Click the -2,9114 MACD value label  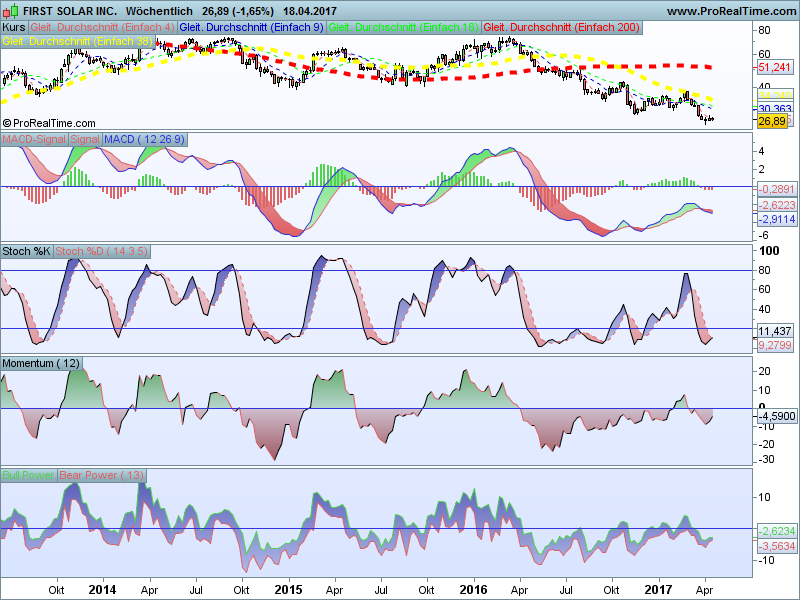tap(776, 219)
